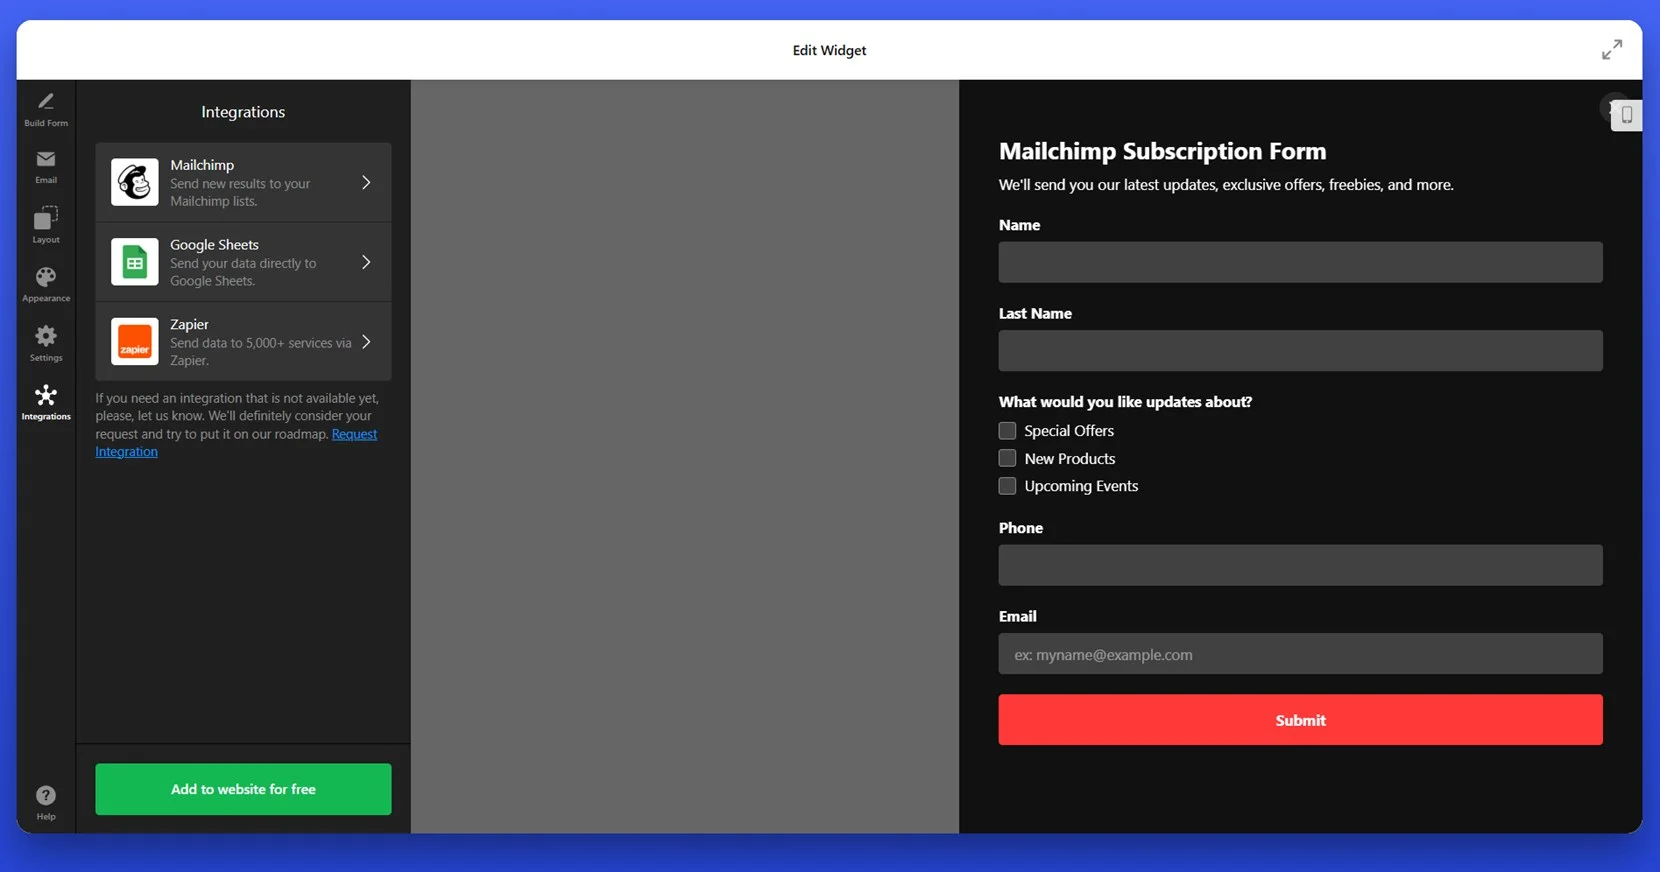The width and height of the screenshot is (1660, 872).
Task: Check the New Products checkbox
Action: tap(1007, 458)
